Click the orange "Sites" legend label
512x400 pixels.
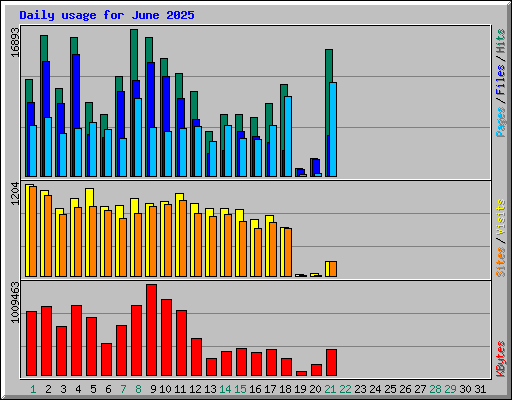[500, 262]
